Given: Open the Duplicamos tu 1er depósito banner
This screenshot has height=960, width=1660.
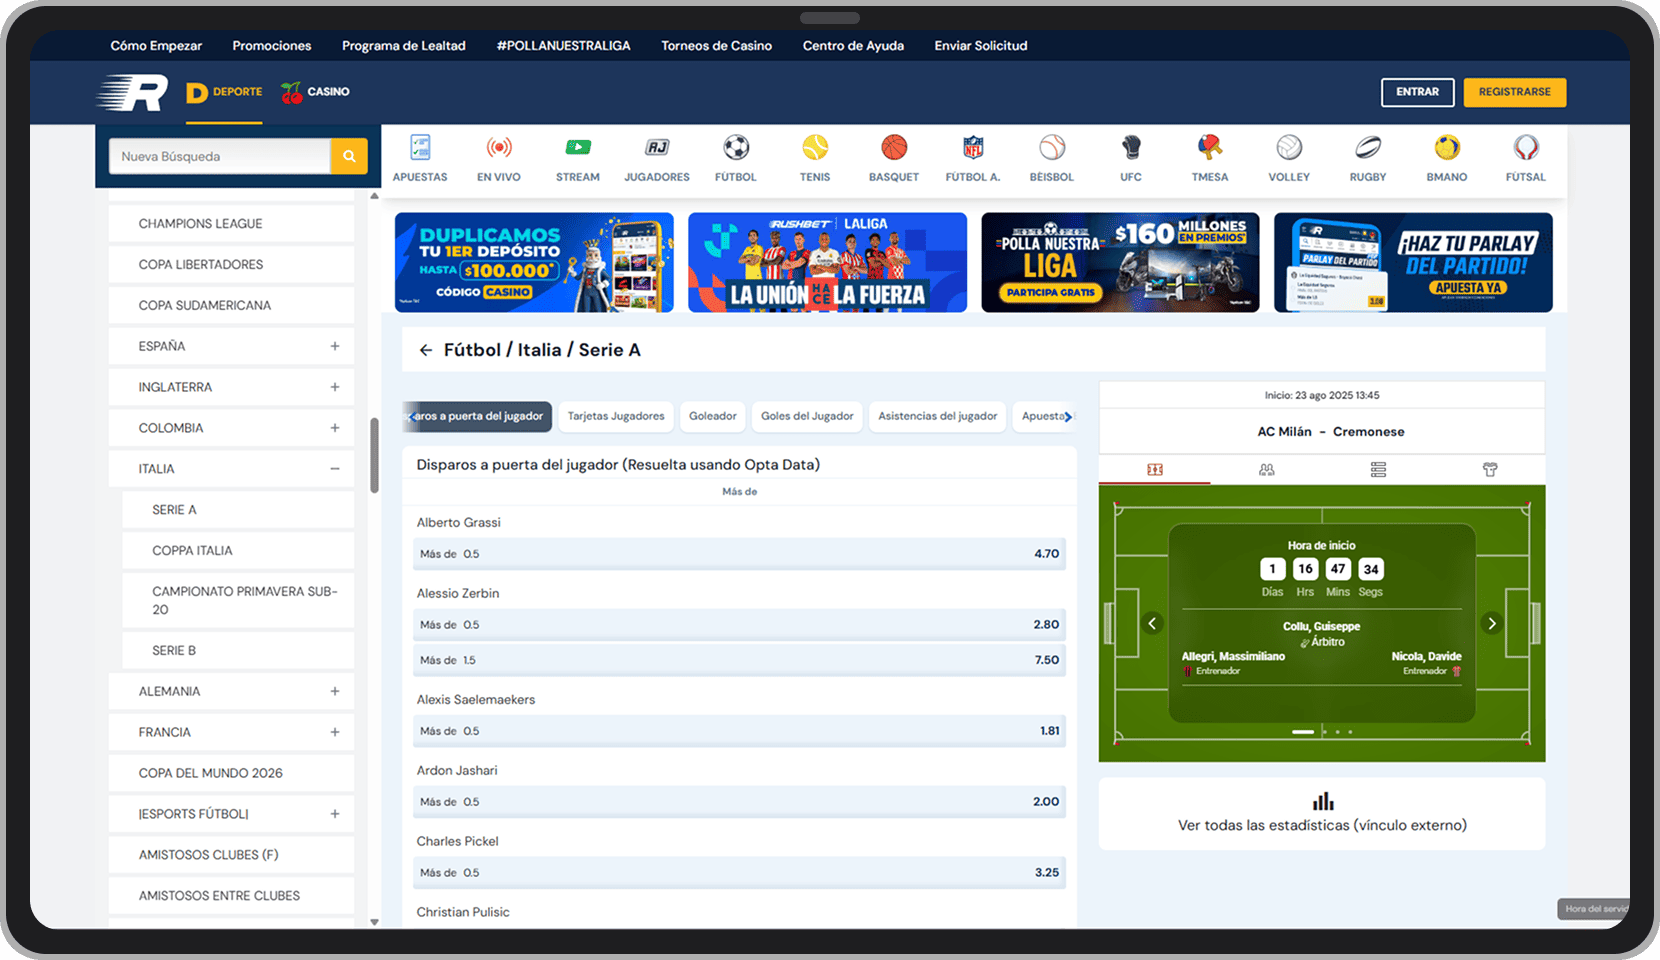Looking at the screenshot, I should point(534,262).
